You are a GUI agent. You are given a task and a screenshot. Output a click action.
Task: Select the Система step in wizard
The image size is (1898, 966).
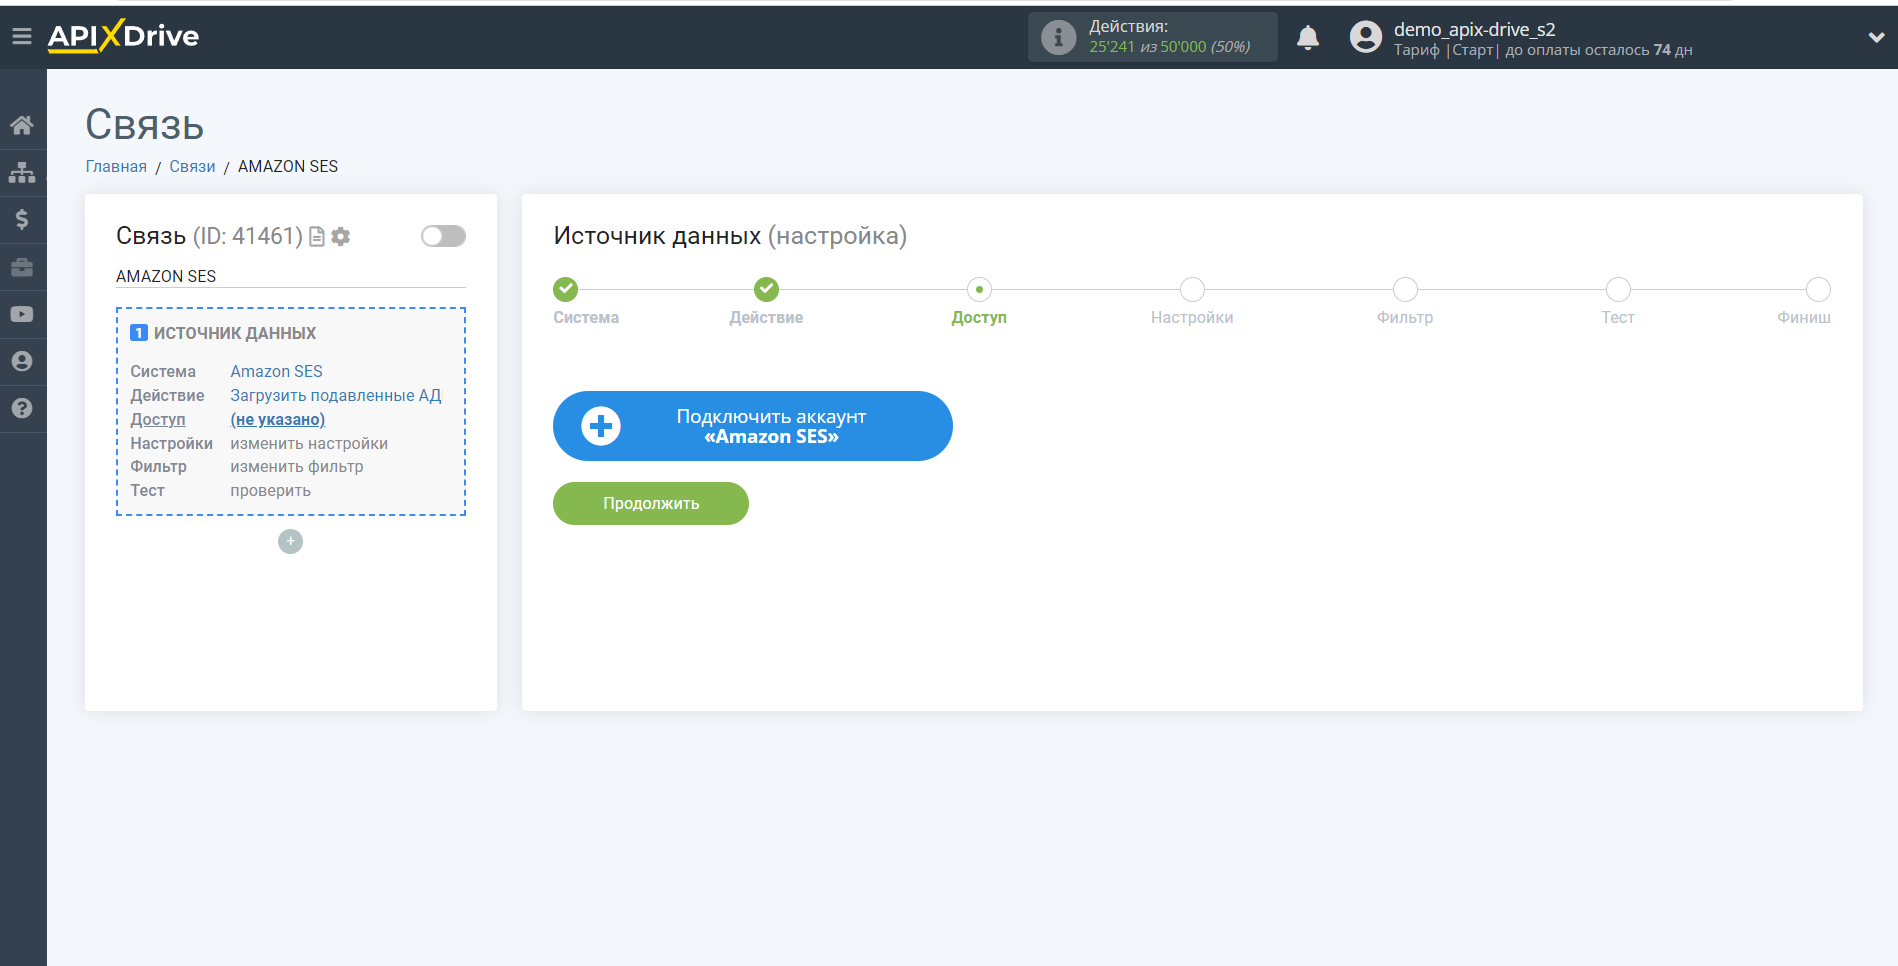click(566, 289)
